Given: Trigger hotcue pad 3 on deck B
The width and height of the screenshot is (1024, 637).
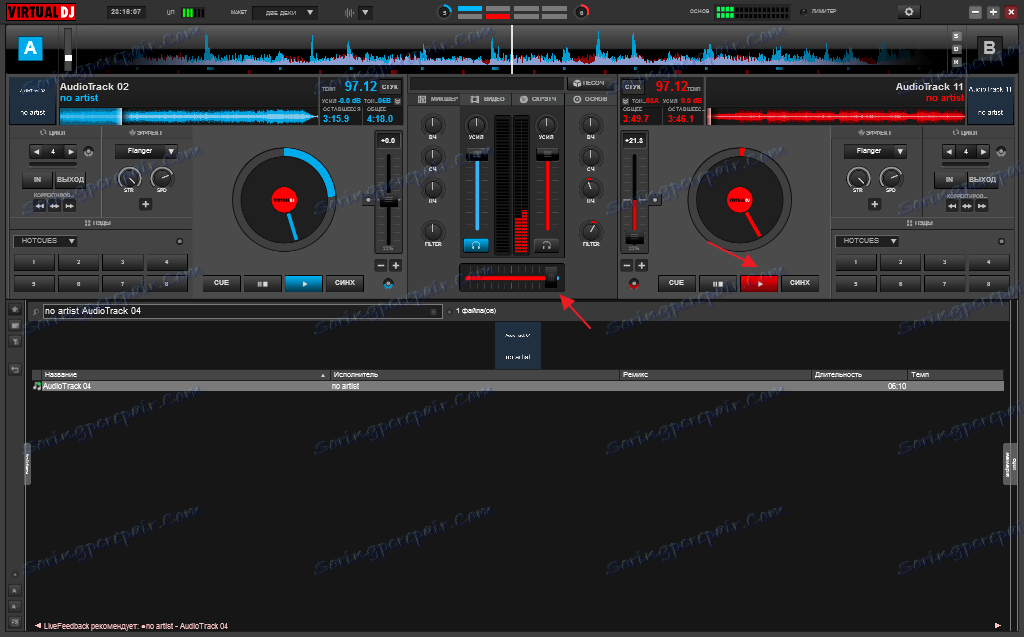Looking at the screenshot, I should [x=944, y=262].
